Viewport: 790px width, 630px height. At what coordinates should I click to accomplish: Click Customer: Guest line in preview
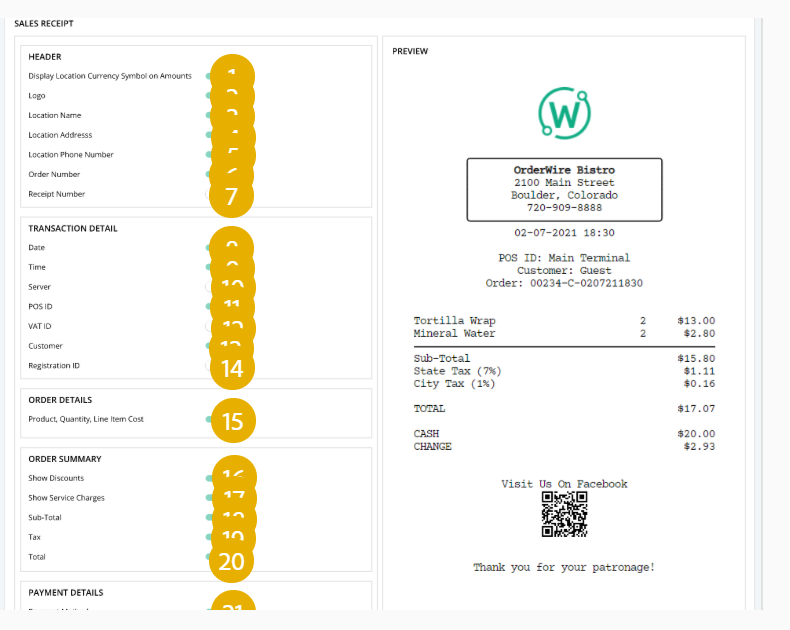[564, 271]
